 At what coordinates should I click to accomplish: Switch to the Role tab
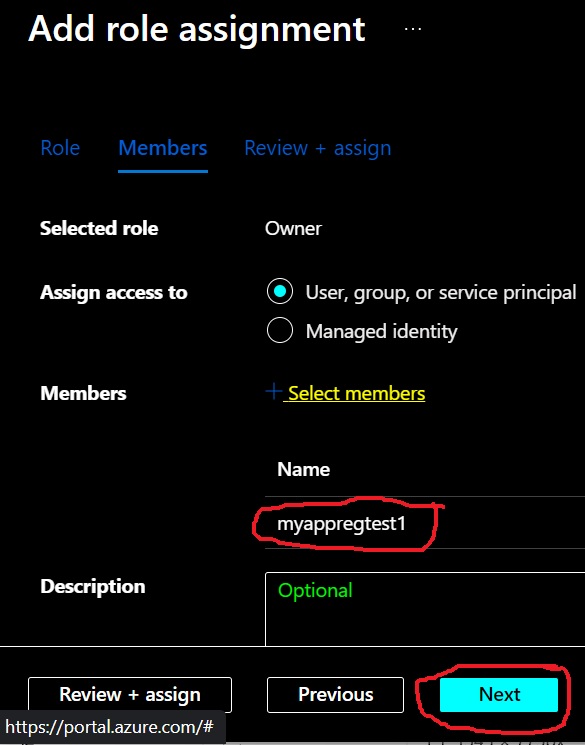(x=60, y=148)
